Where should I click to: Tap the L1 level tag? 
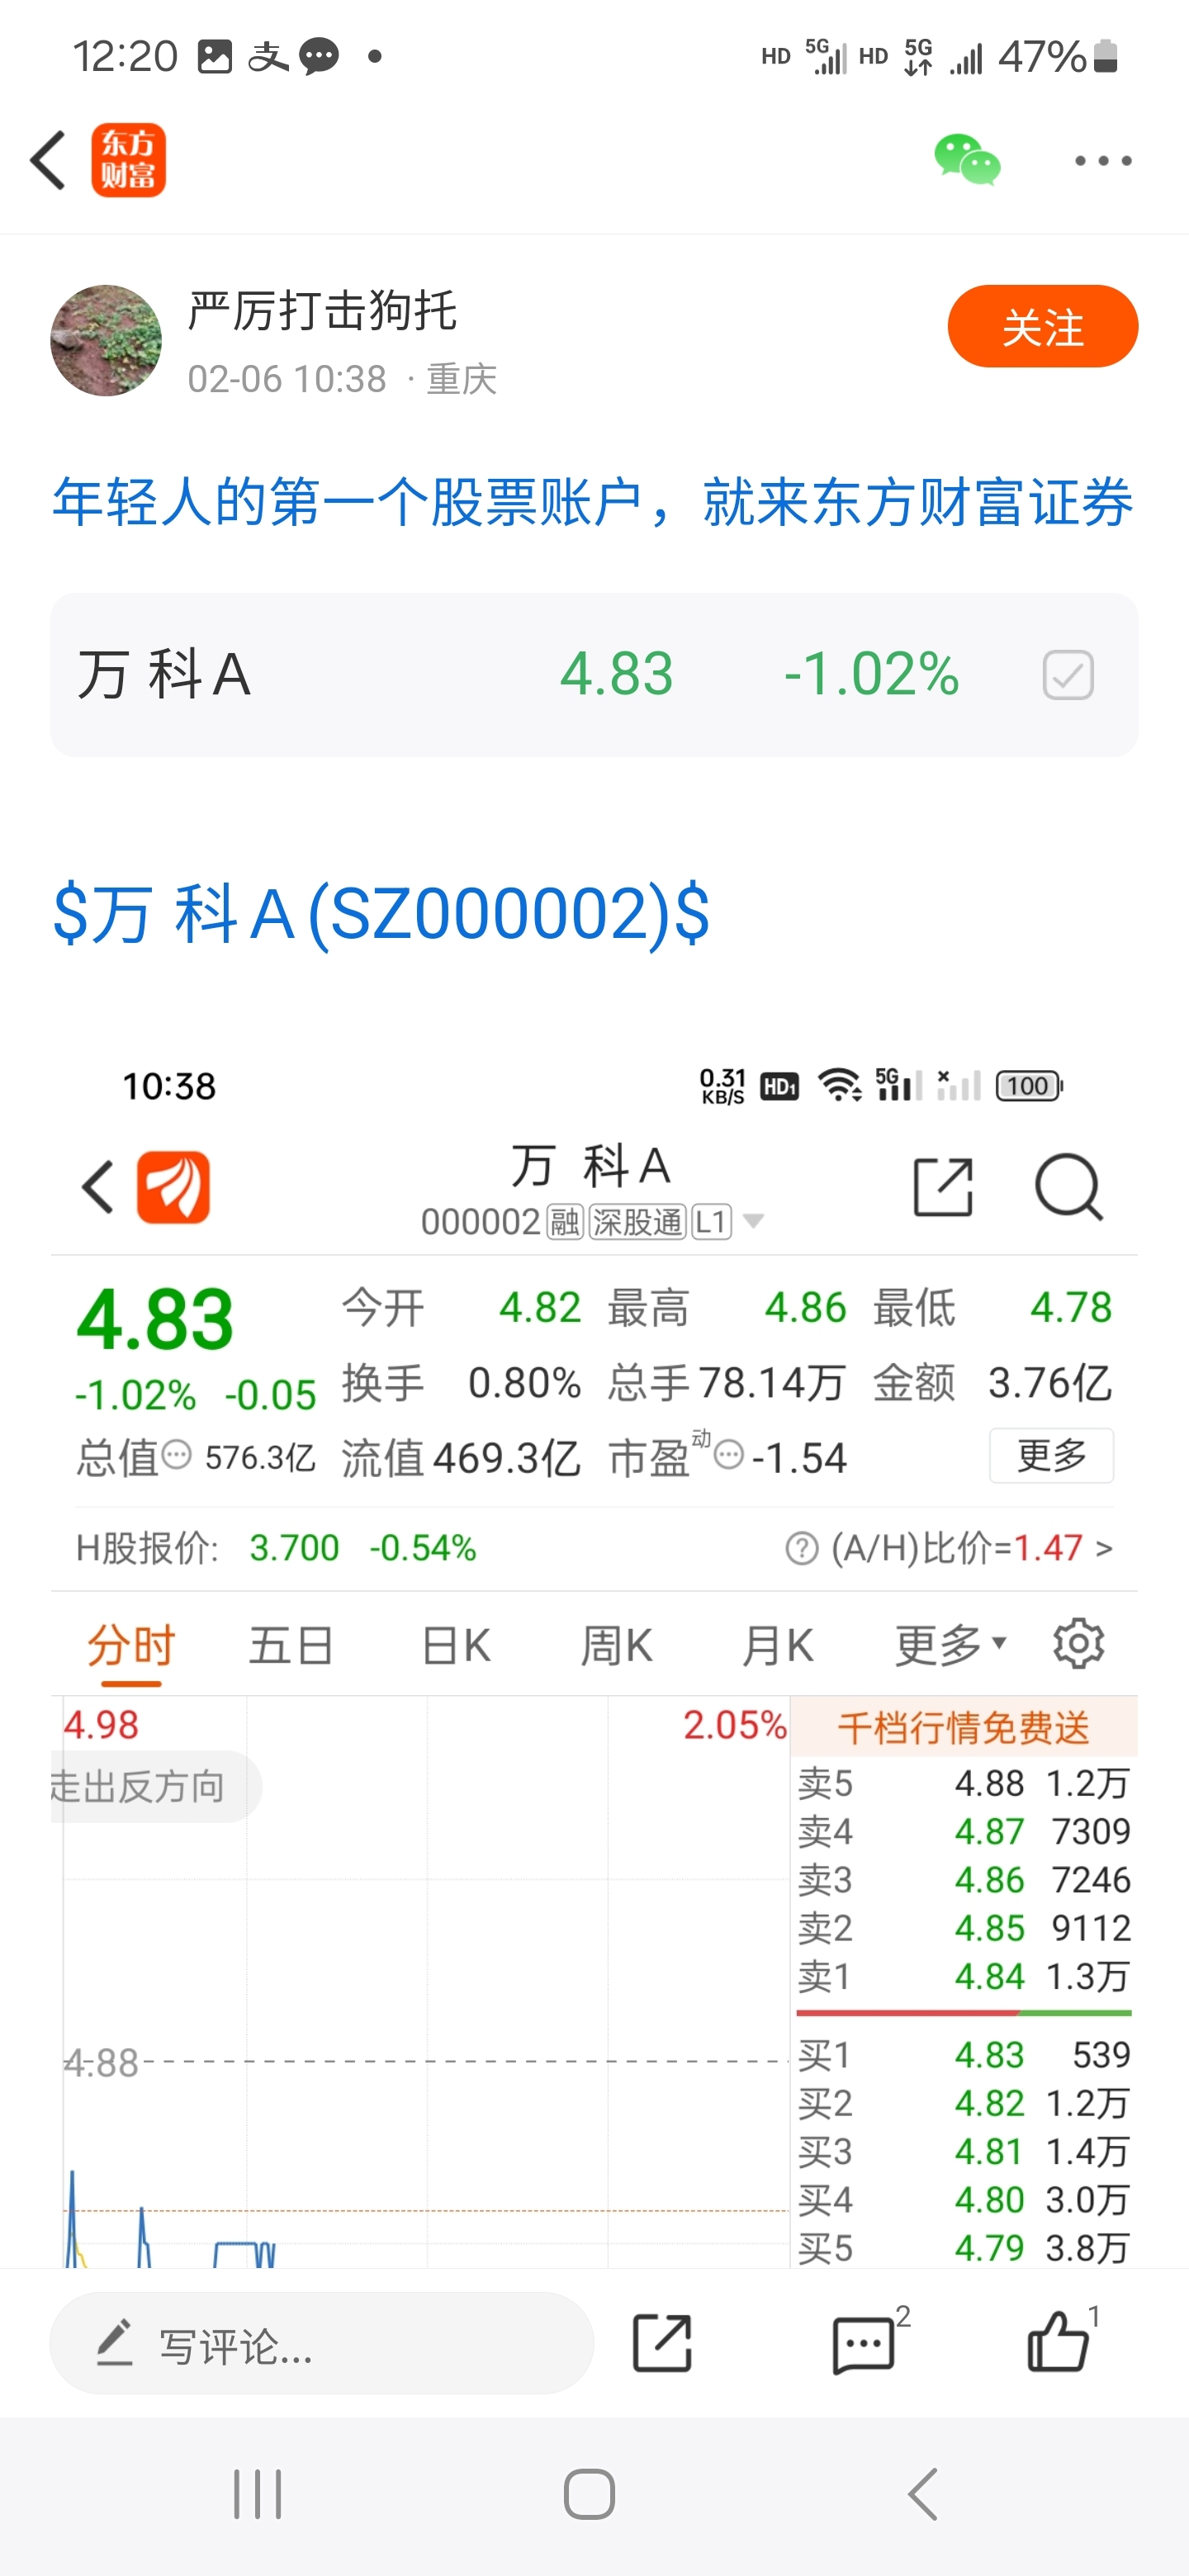[711, 1221]
